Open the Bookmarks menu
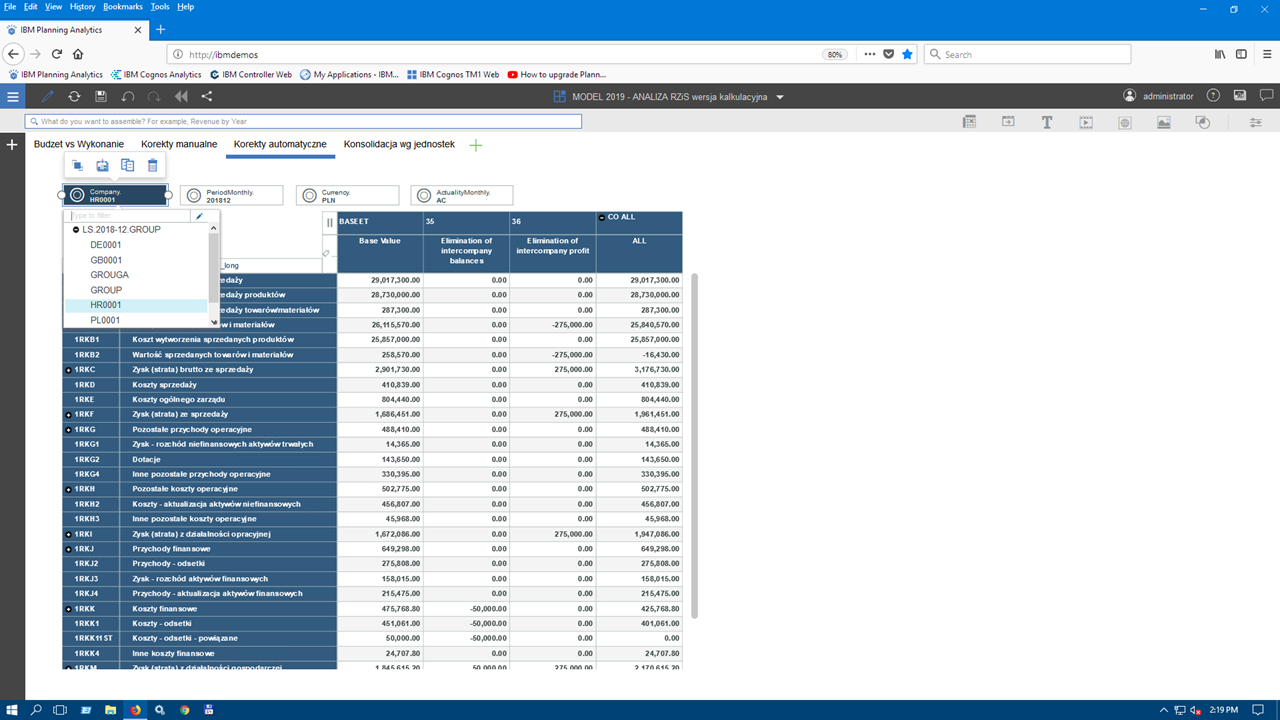The height and width of the screenshot is (720, 1280). [x=123, y=6]
